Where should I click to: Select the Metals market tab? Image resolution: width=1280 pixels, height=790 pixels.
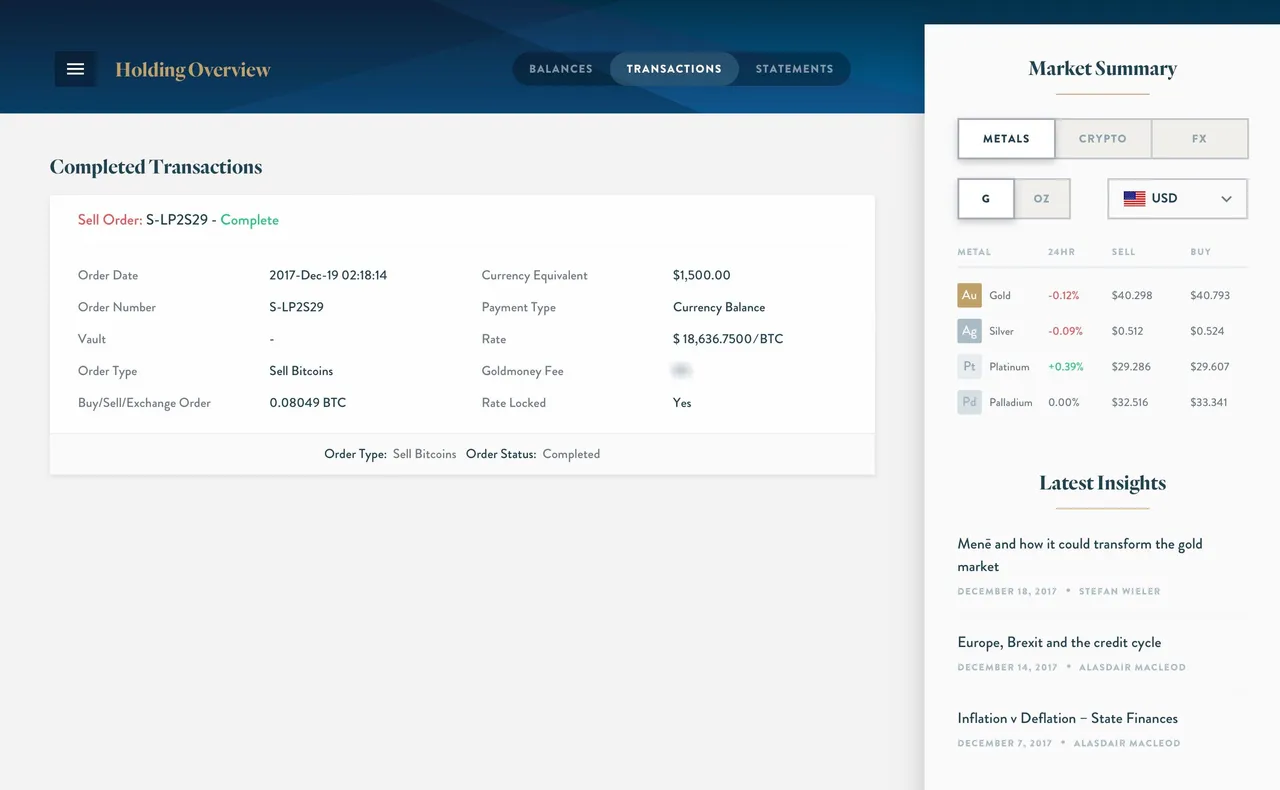click(x=1006, y=139)
